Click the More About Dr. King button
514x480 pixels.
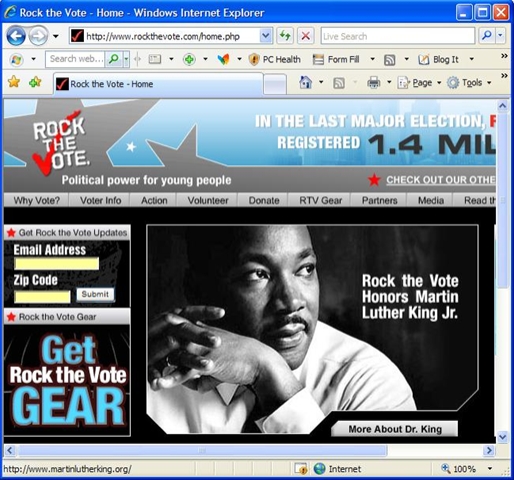click(395, 429)
